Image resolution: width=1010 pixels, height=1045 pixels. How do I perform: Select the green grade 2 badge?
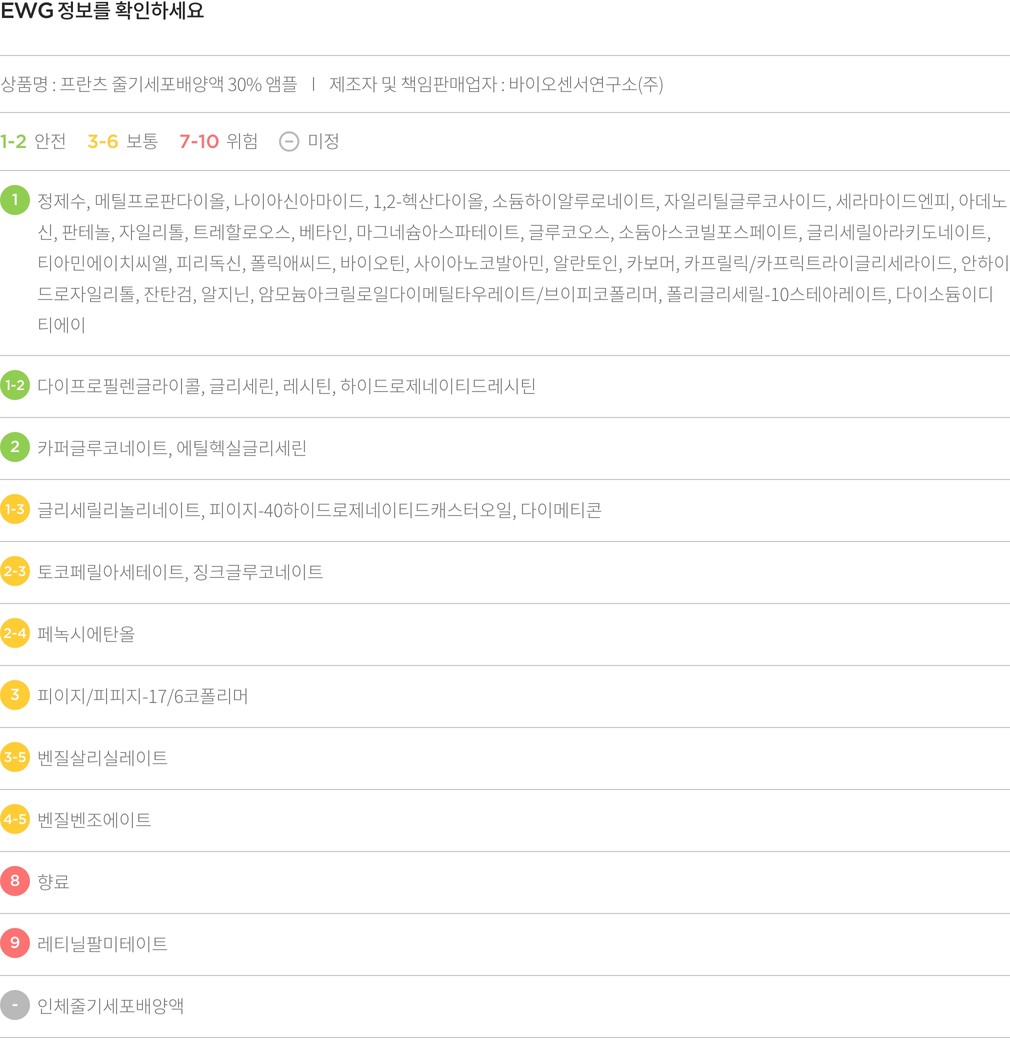click(15, 447)
